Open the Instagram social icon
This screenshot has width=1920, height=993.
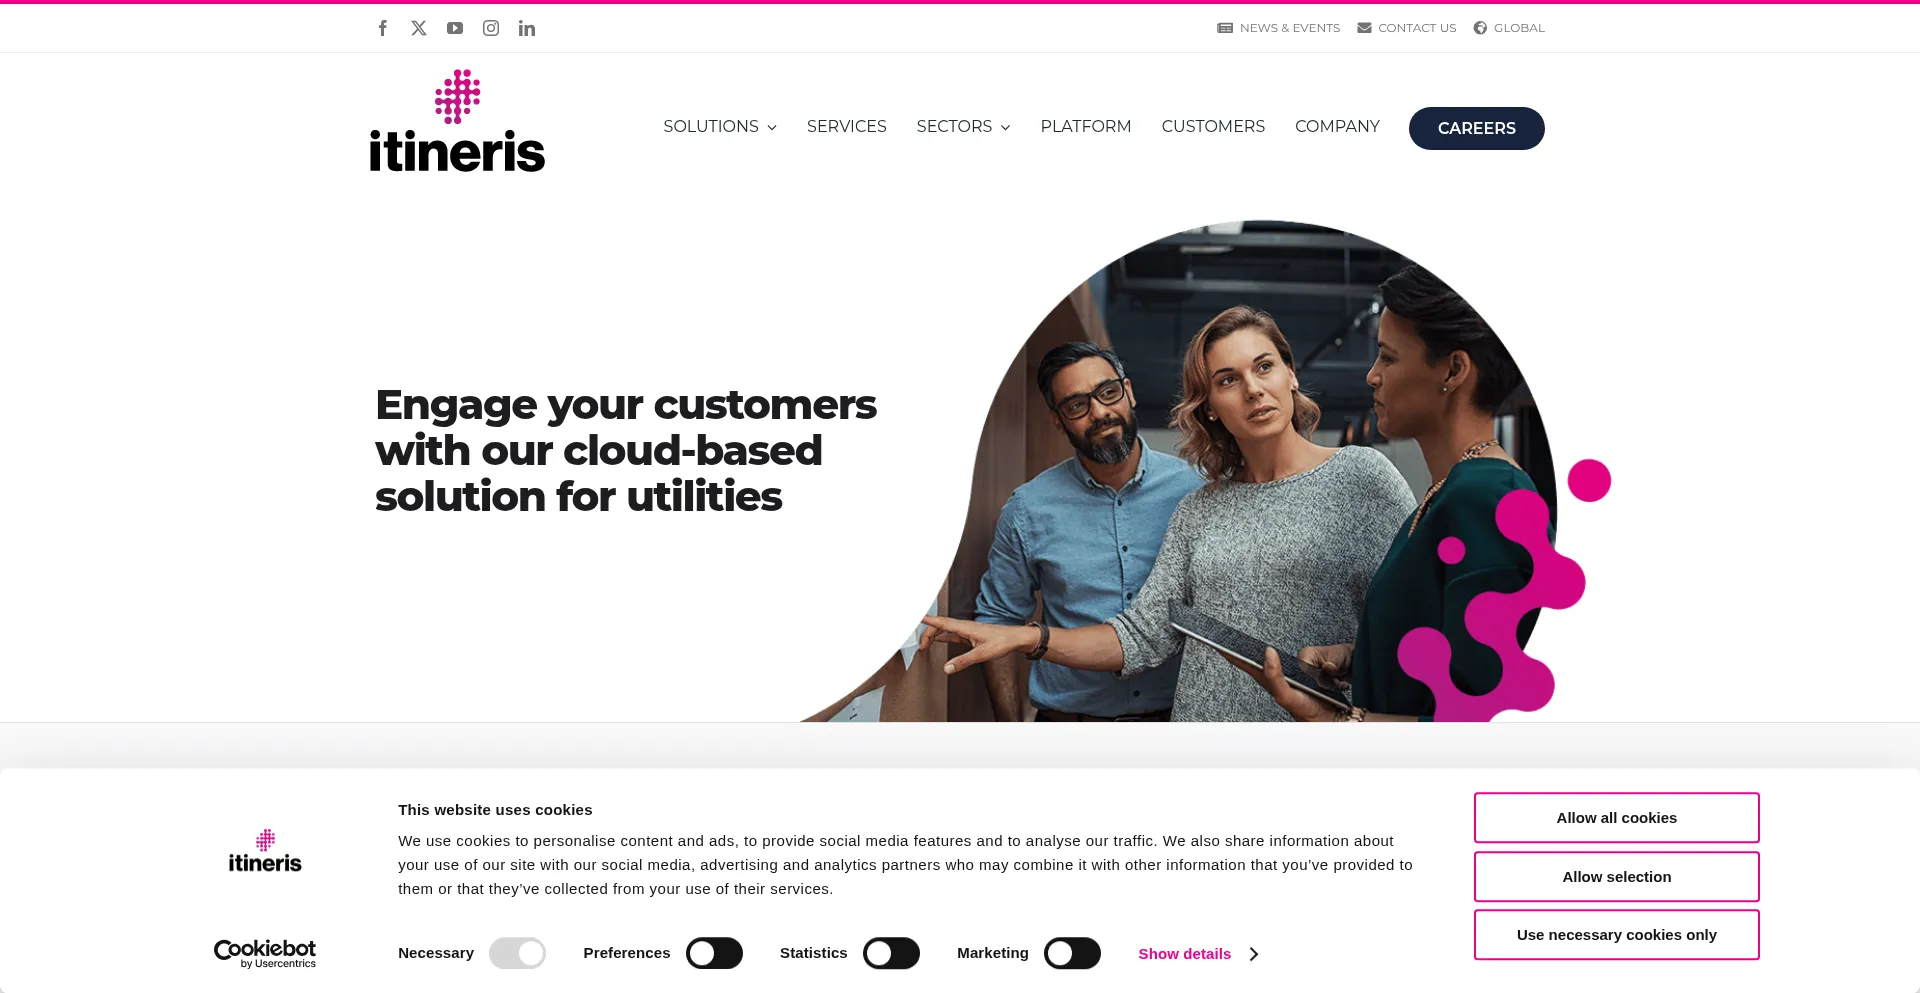coord(491,28)
